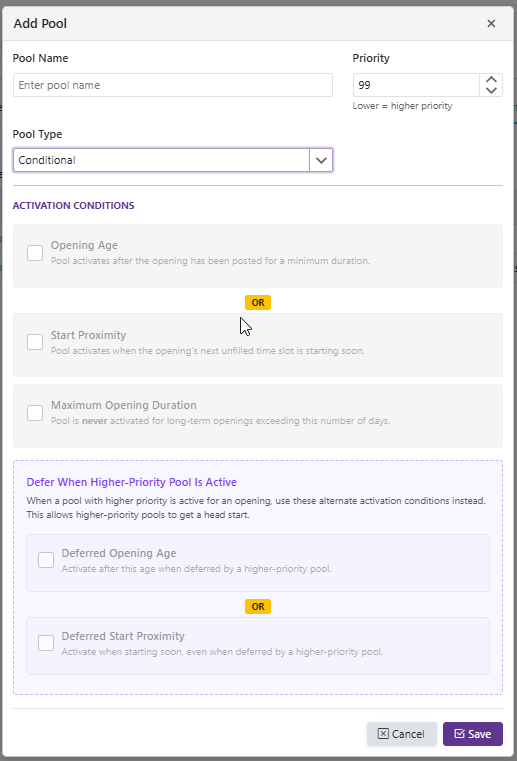Click the OR badge in deferred section
Image resolution: width=517 pixels, height=761 pixels.
pos(258,606)
